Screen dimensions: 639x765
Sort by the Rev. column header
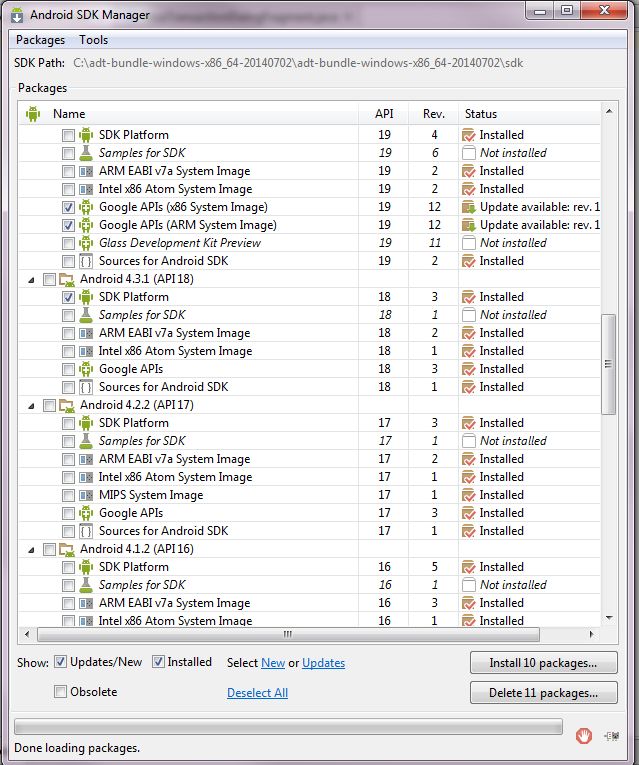(x=434, y=114)
